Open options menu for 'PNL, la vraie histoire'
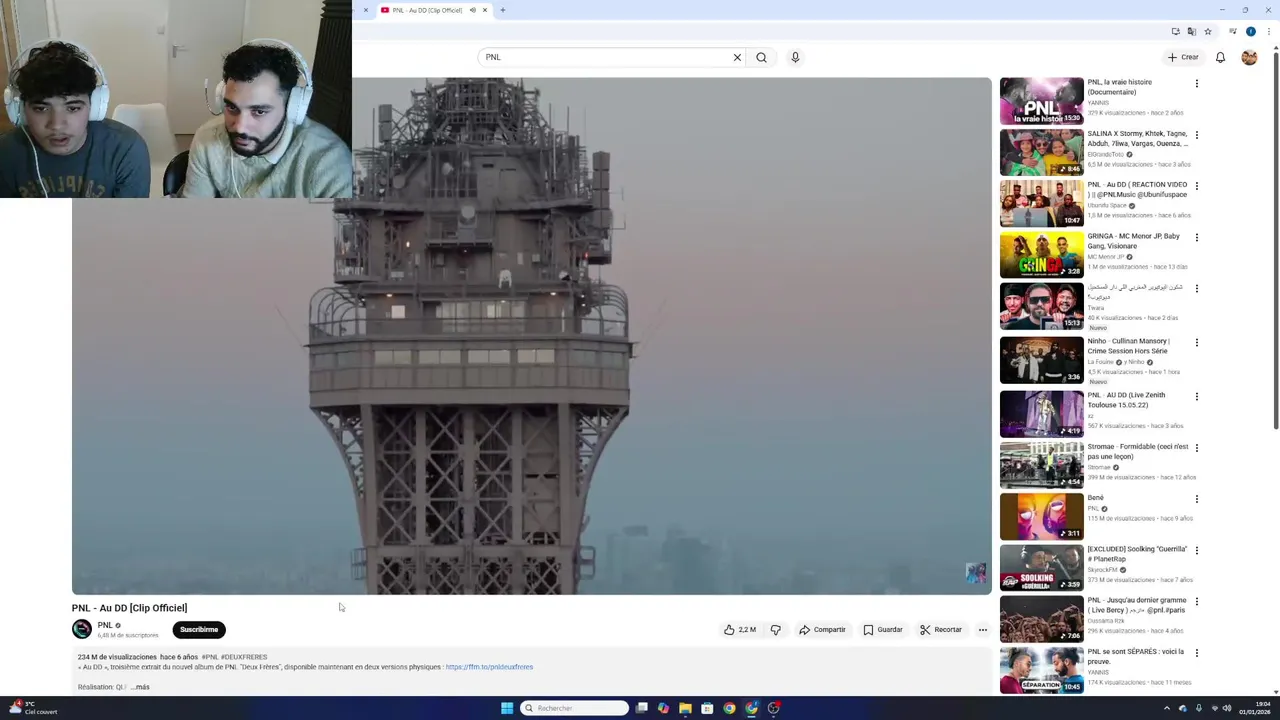 (x=1196, y=84)
